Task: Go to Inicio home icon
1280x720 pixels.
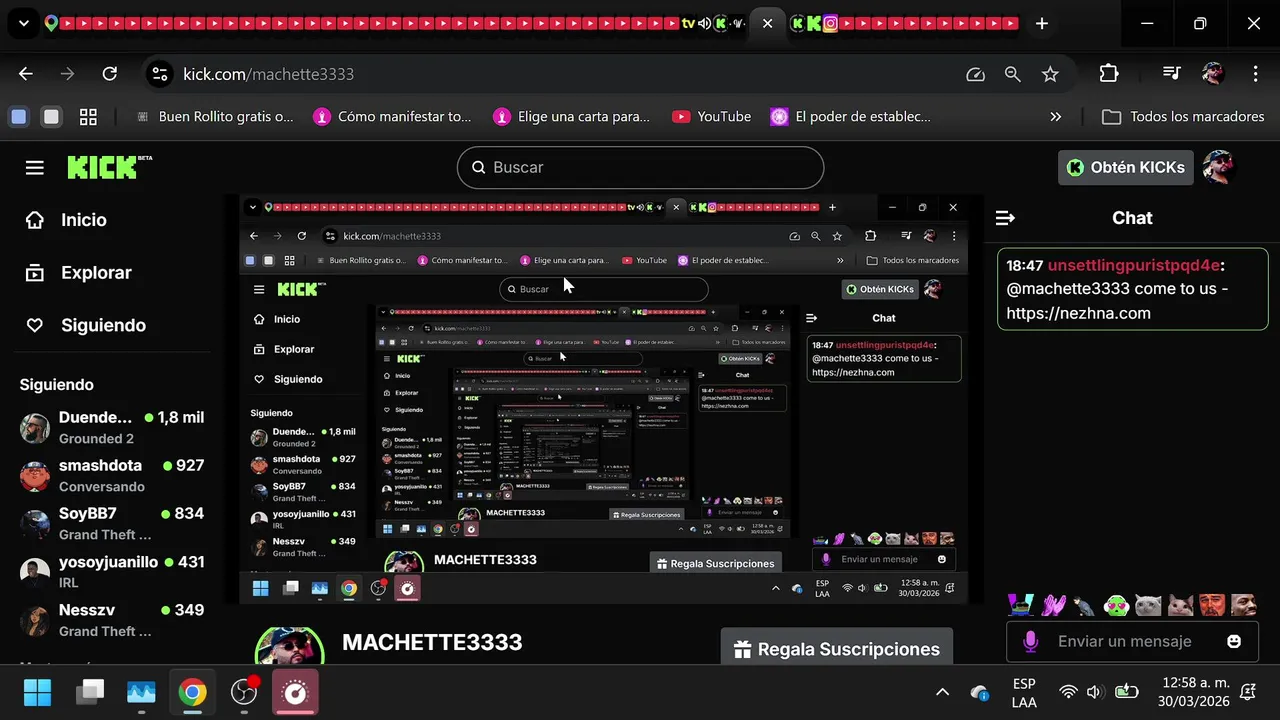Action: 35,220
